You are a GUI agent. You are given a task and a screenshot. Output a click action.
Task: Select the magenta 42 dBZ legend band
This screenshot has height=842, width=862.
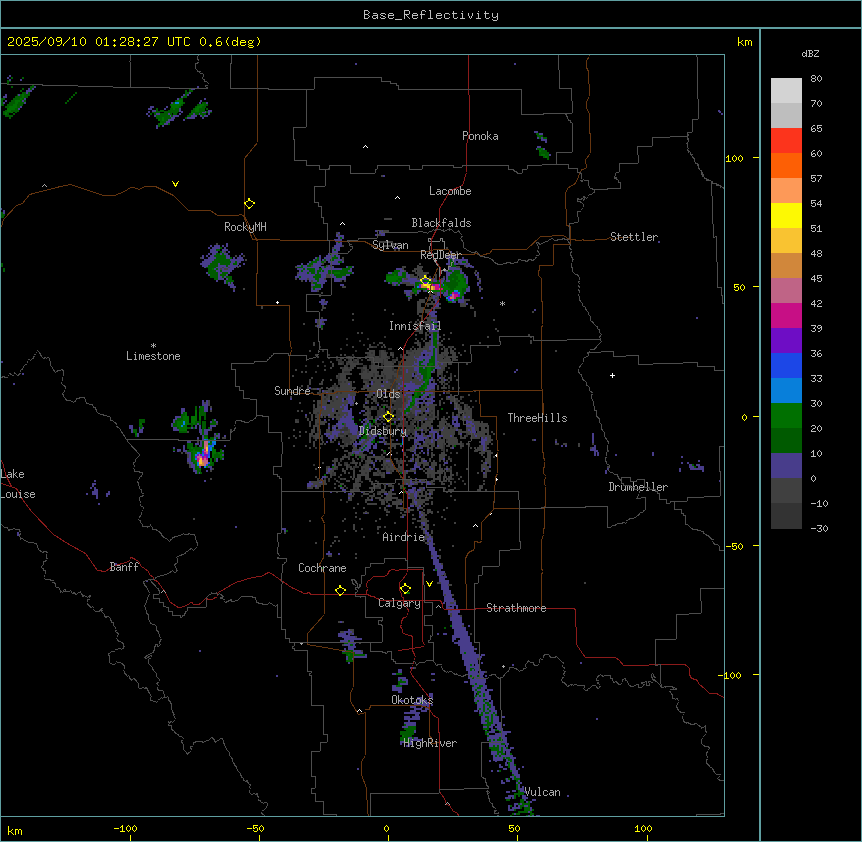(786, 315)
